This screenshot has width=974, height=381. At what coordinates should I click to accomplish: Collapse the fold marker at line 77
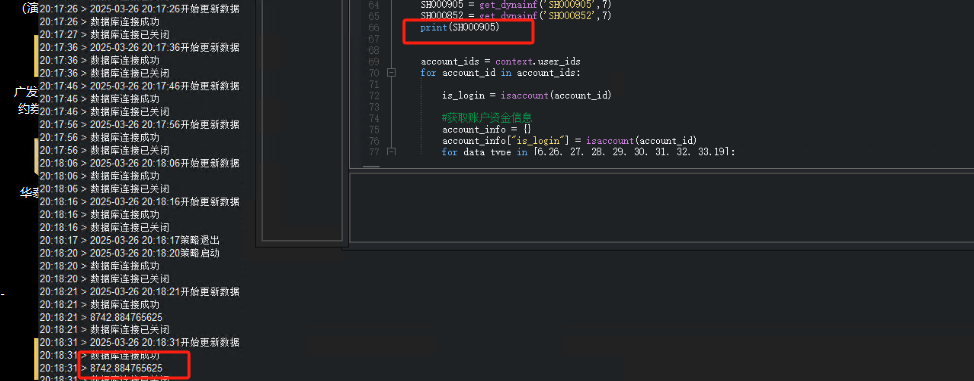click(x=391, y=151)
